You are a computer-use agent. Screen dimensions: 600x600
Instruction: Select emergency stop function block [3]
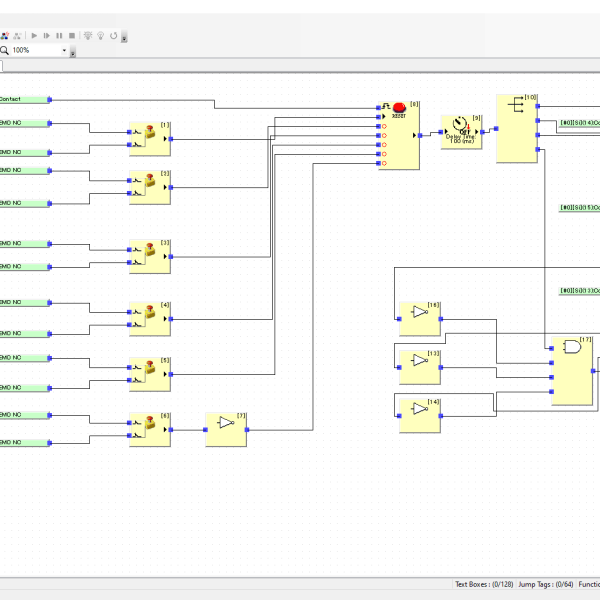click(x=150, y=256)
